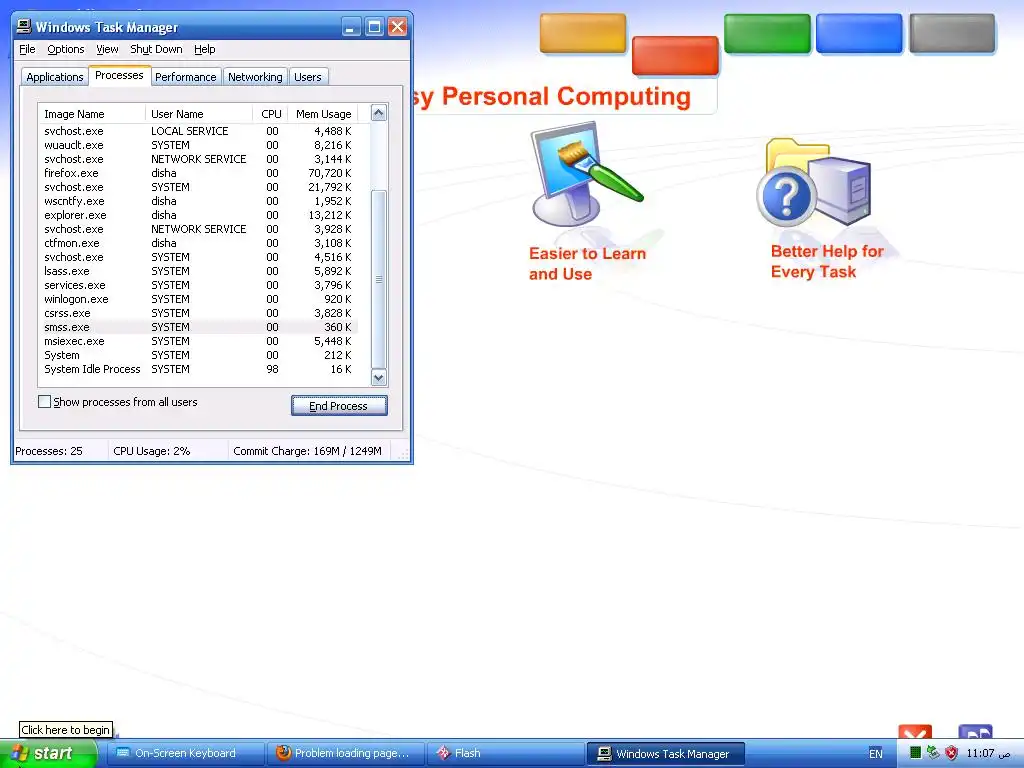The image size is (1024, 768).
Task: Select the lsass.exe process row
Action: (x=198, y=271)
